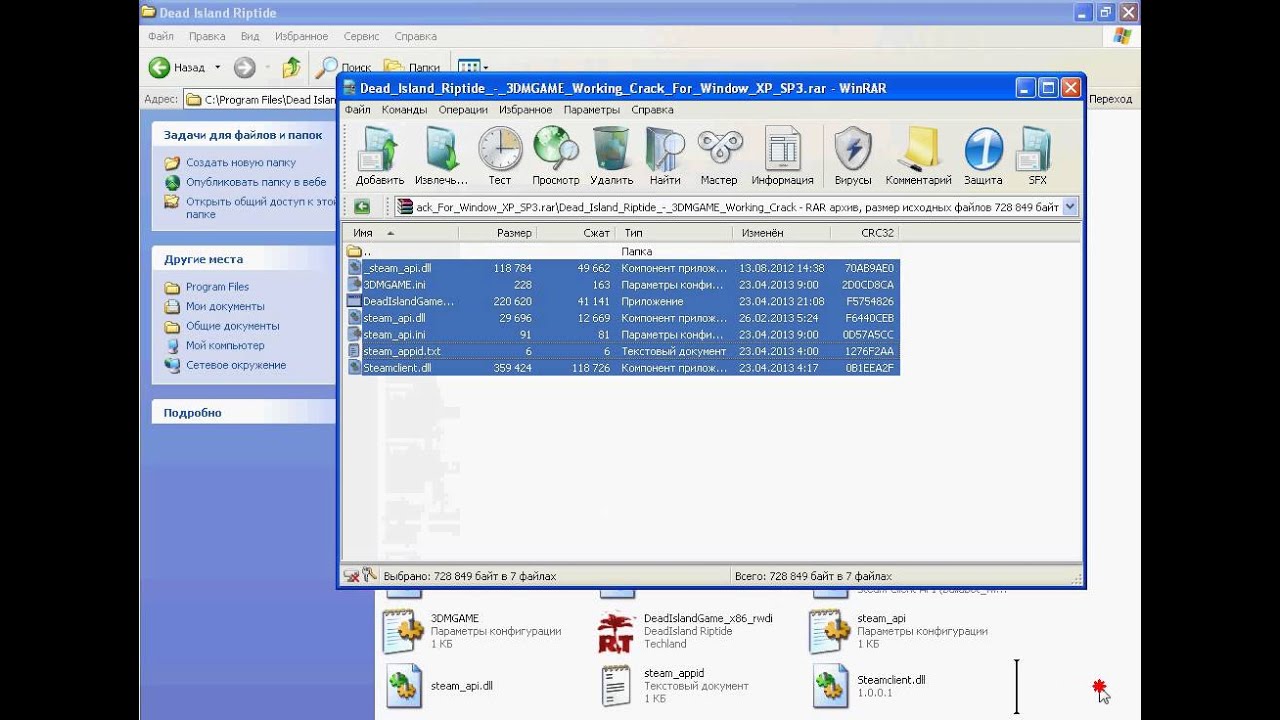Sort the list by the CRC32 column header
This screenshot has width=1280, height=720.
coord(864,232)
